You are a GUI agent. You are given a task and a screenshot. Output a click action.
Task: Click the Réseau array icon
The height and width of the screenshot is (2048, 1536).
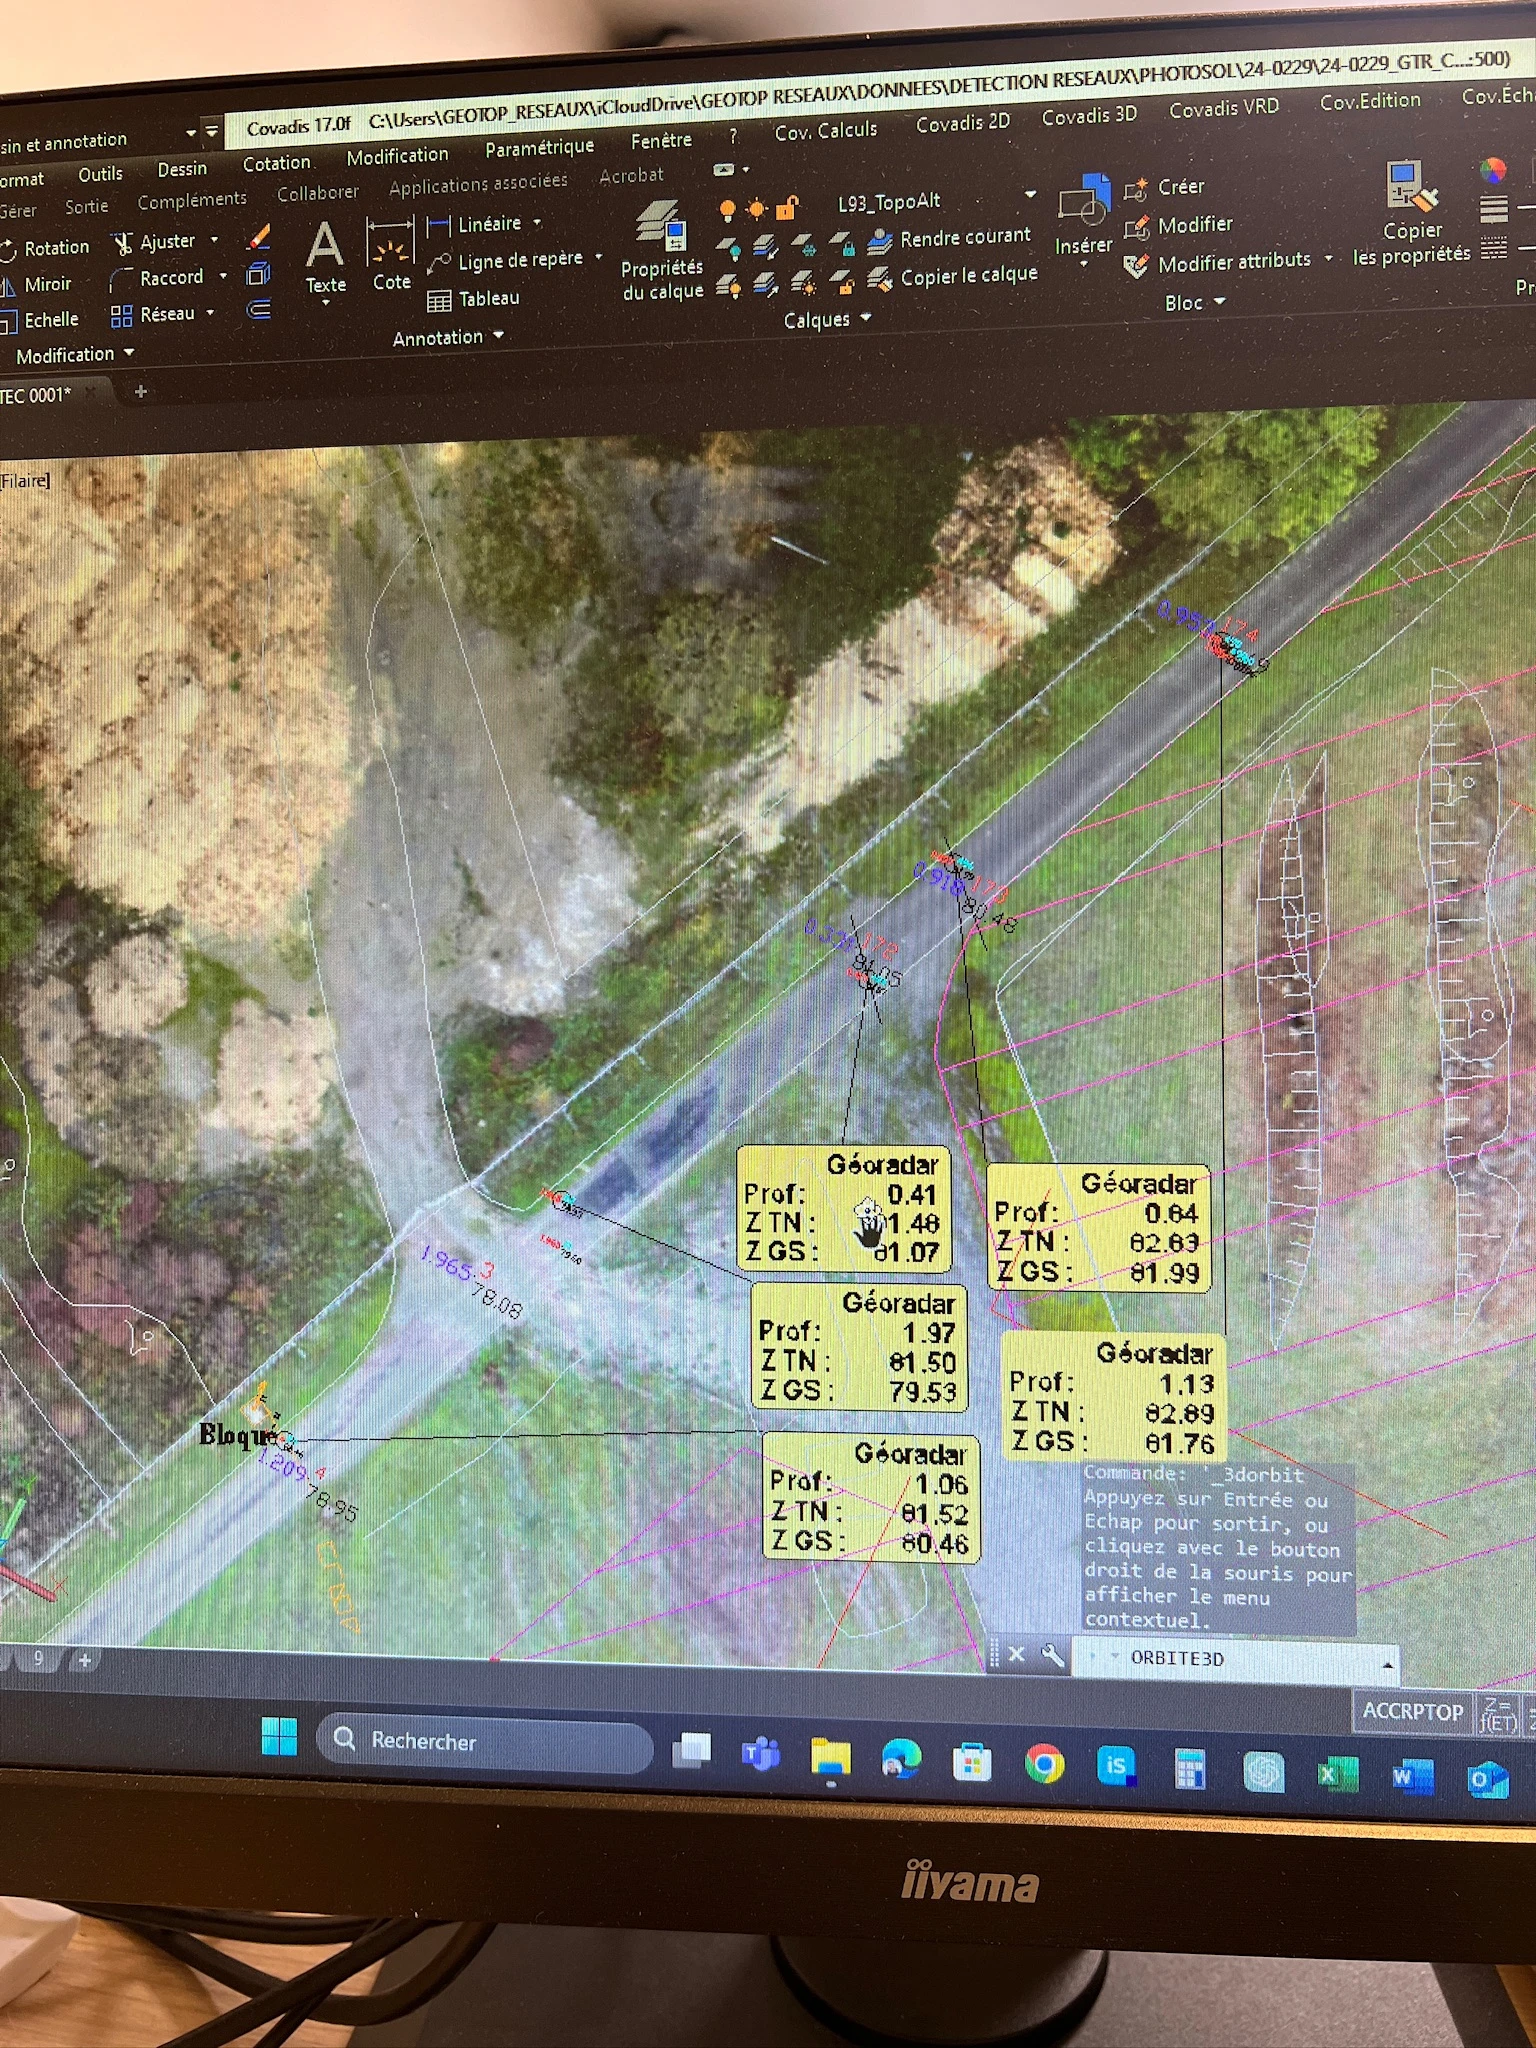(x=121, y=316)
